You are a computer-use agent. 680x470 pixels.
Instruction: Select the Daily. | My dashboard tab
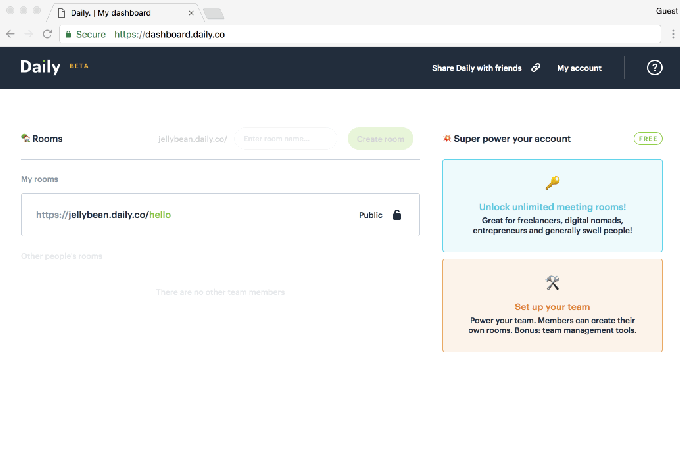coord(124,13)
